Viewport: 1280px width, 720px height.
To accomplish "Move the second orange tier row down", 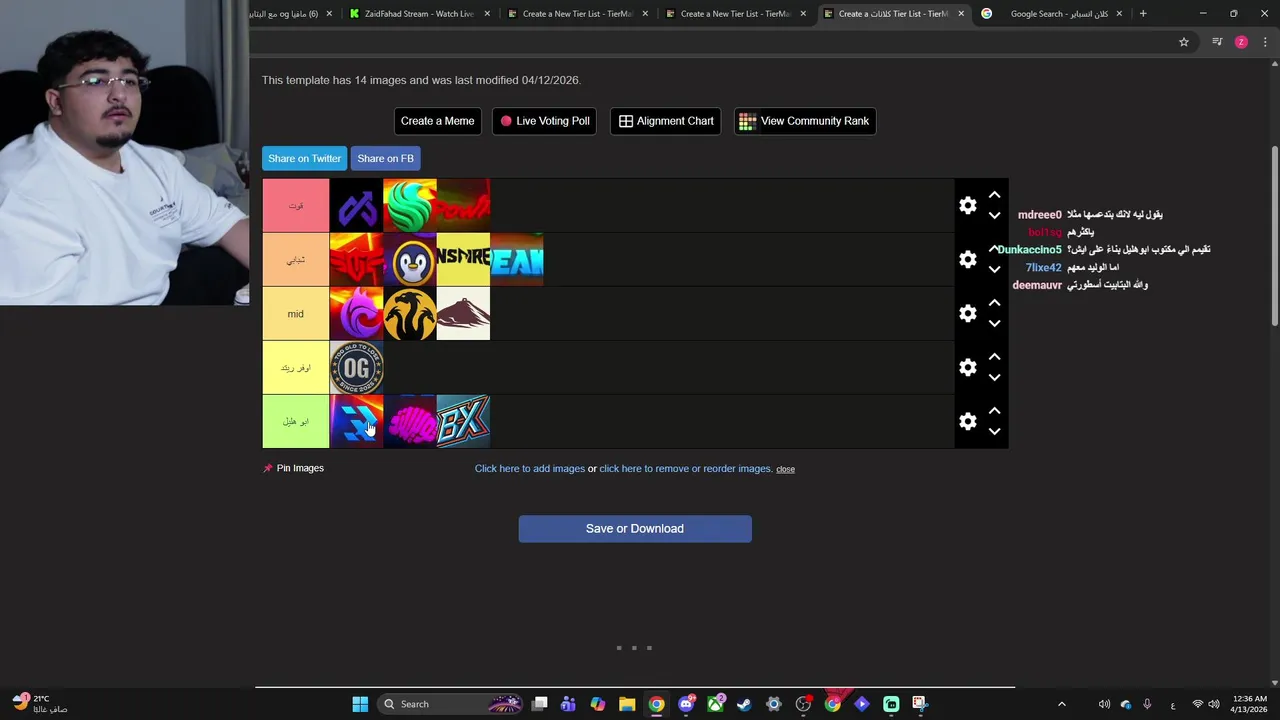I will 994,269.
